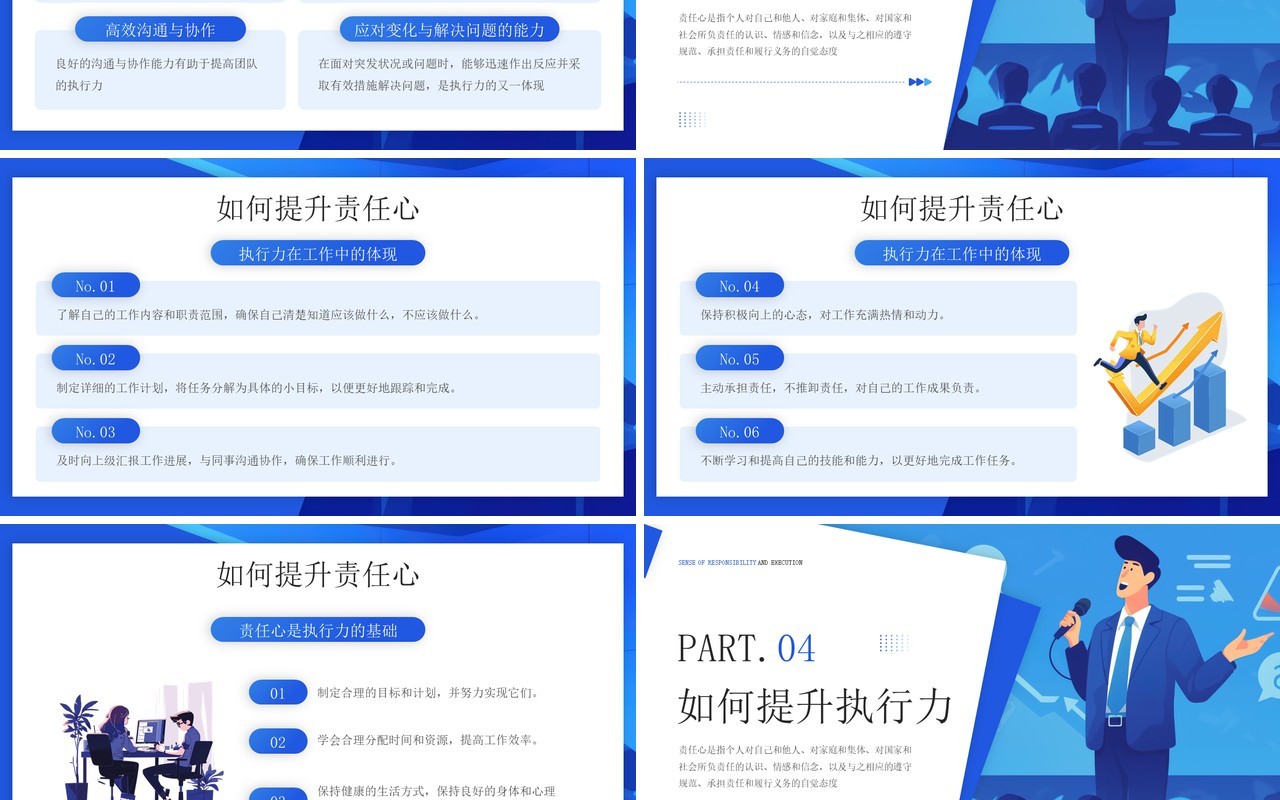Click 执行力在工作中的体现 label above No. 04
The image size is (1280, 800).
[x=962, y=254]
